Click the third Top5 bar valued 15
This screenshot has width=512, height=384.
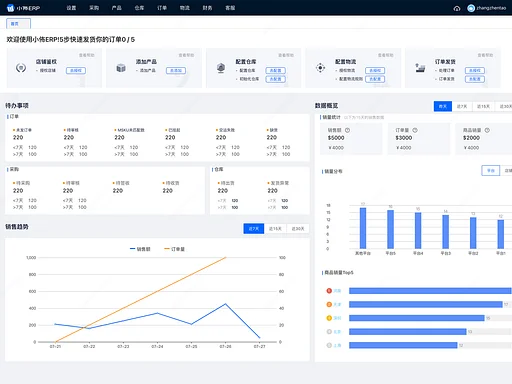[x=417, y=318]
